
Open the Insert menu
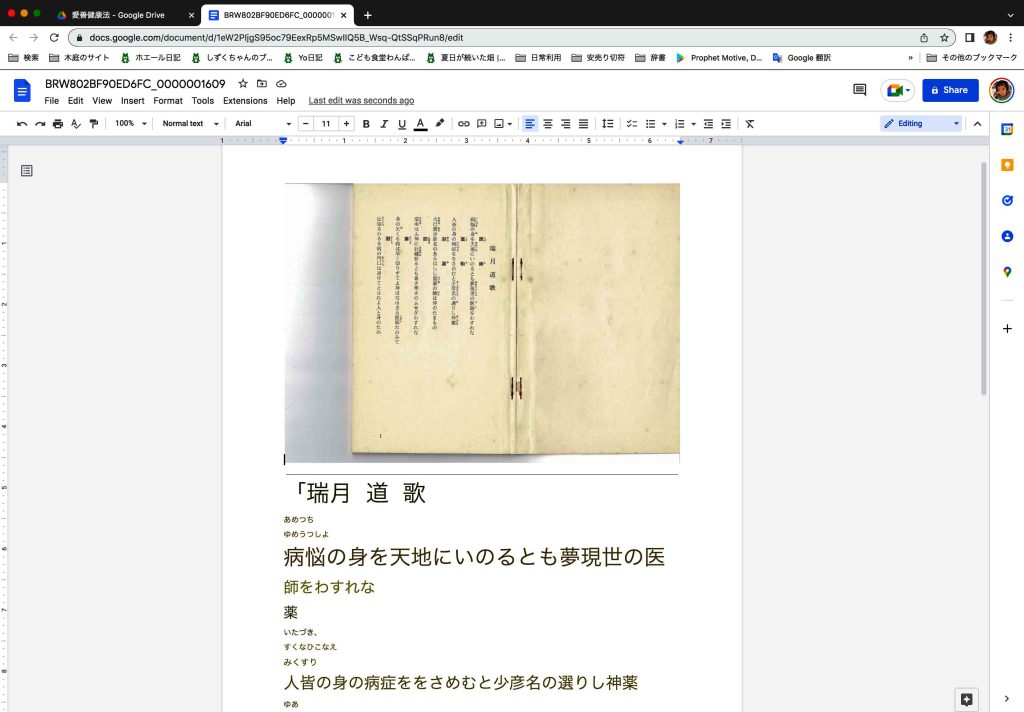tap(133, 101)
